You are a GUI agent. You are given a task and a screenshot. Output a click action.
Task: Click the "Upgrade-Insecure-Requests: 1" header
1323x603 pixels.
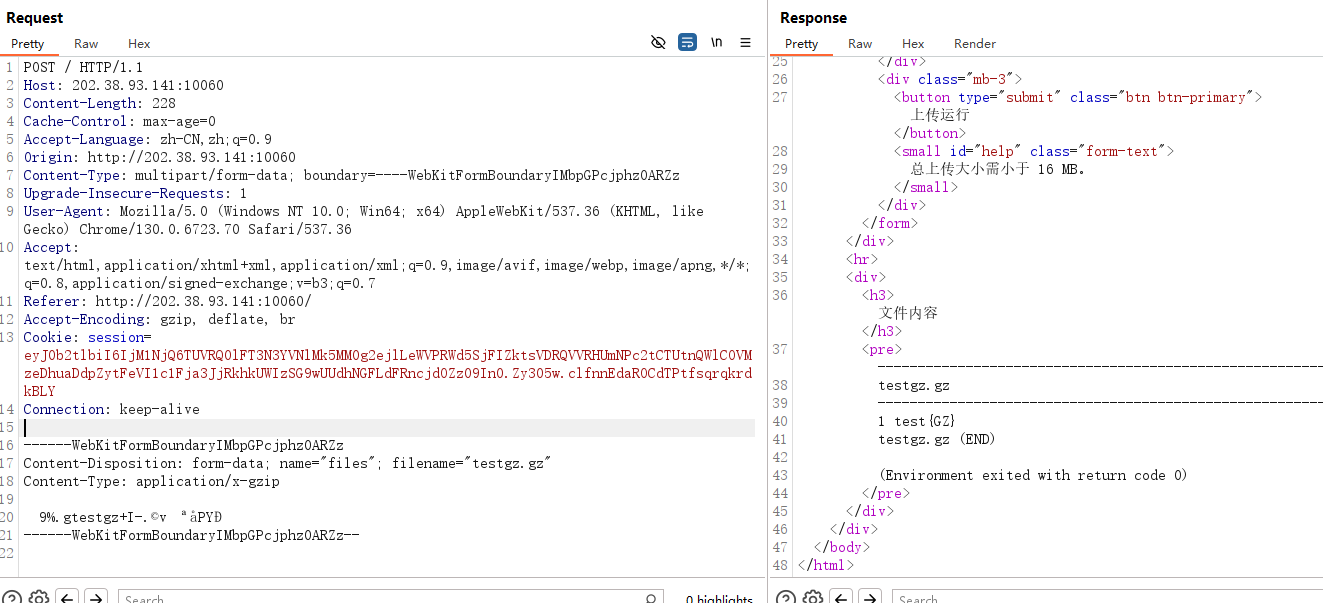pyautogui.click(x=136, y=193)
